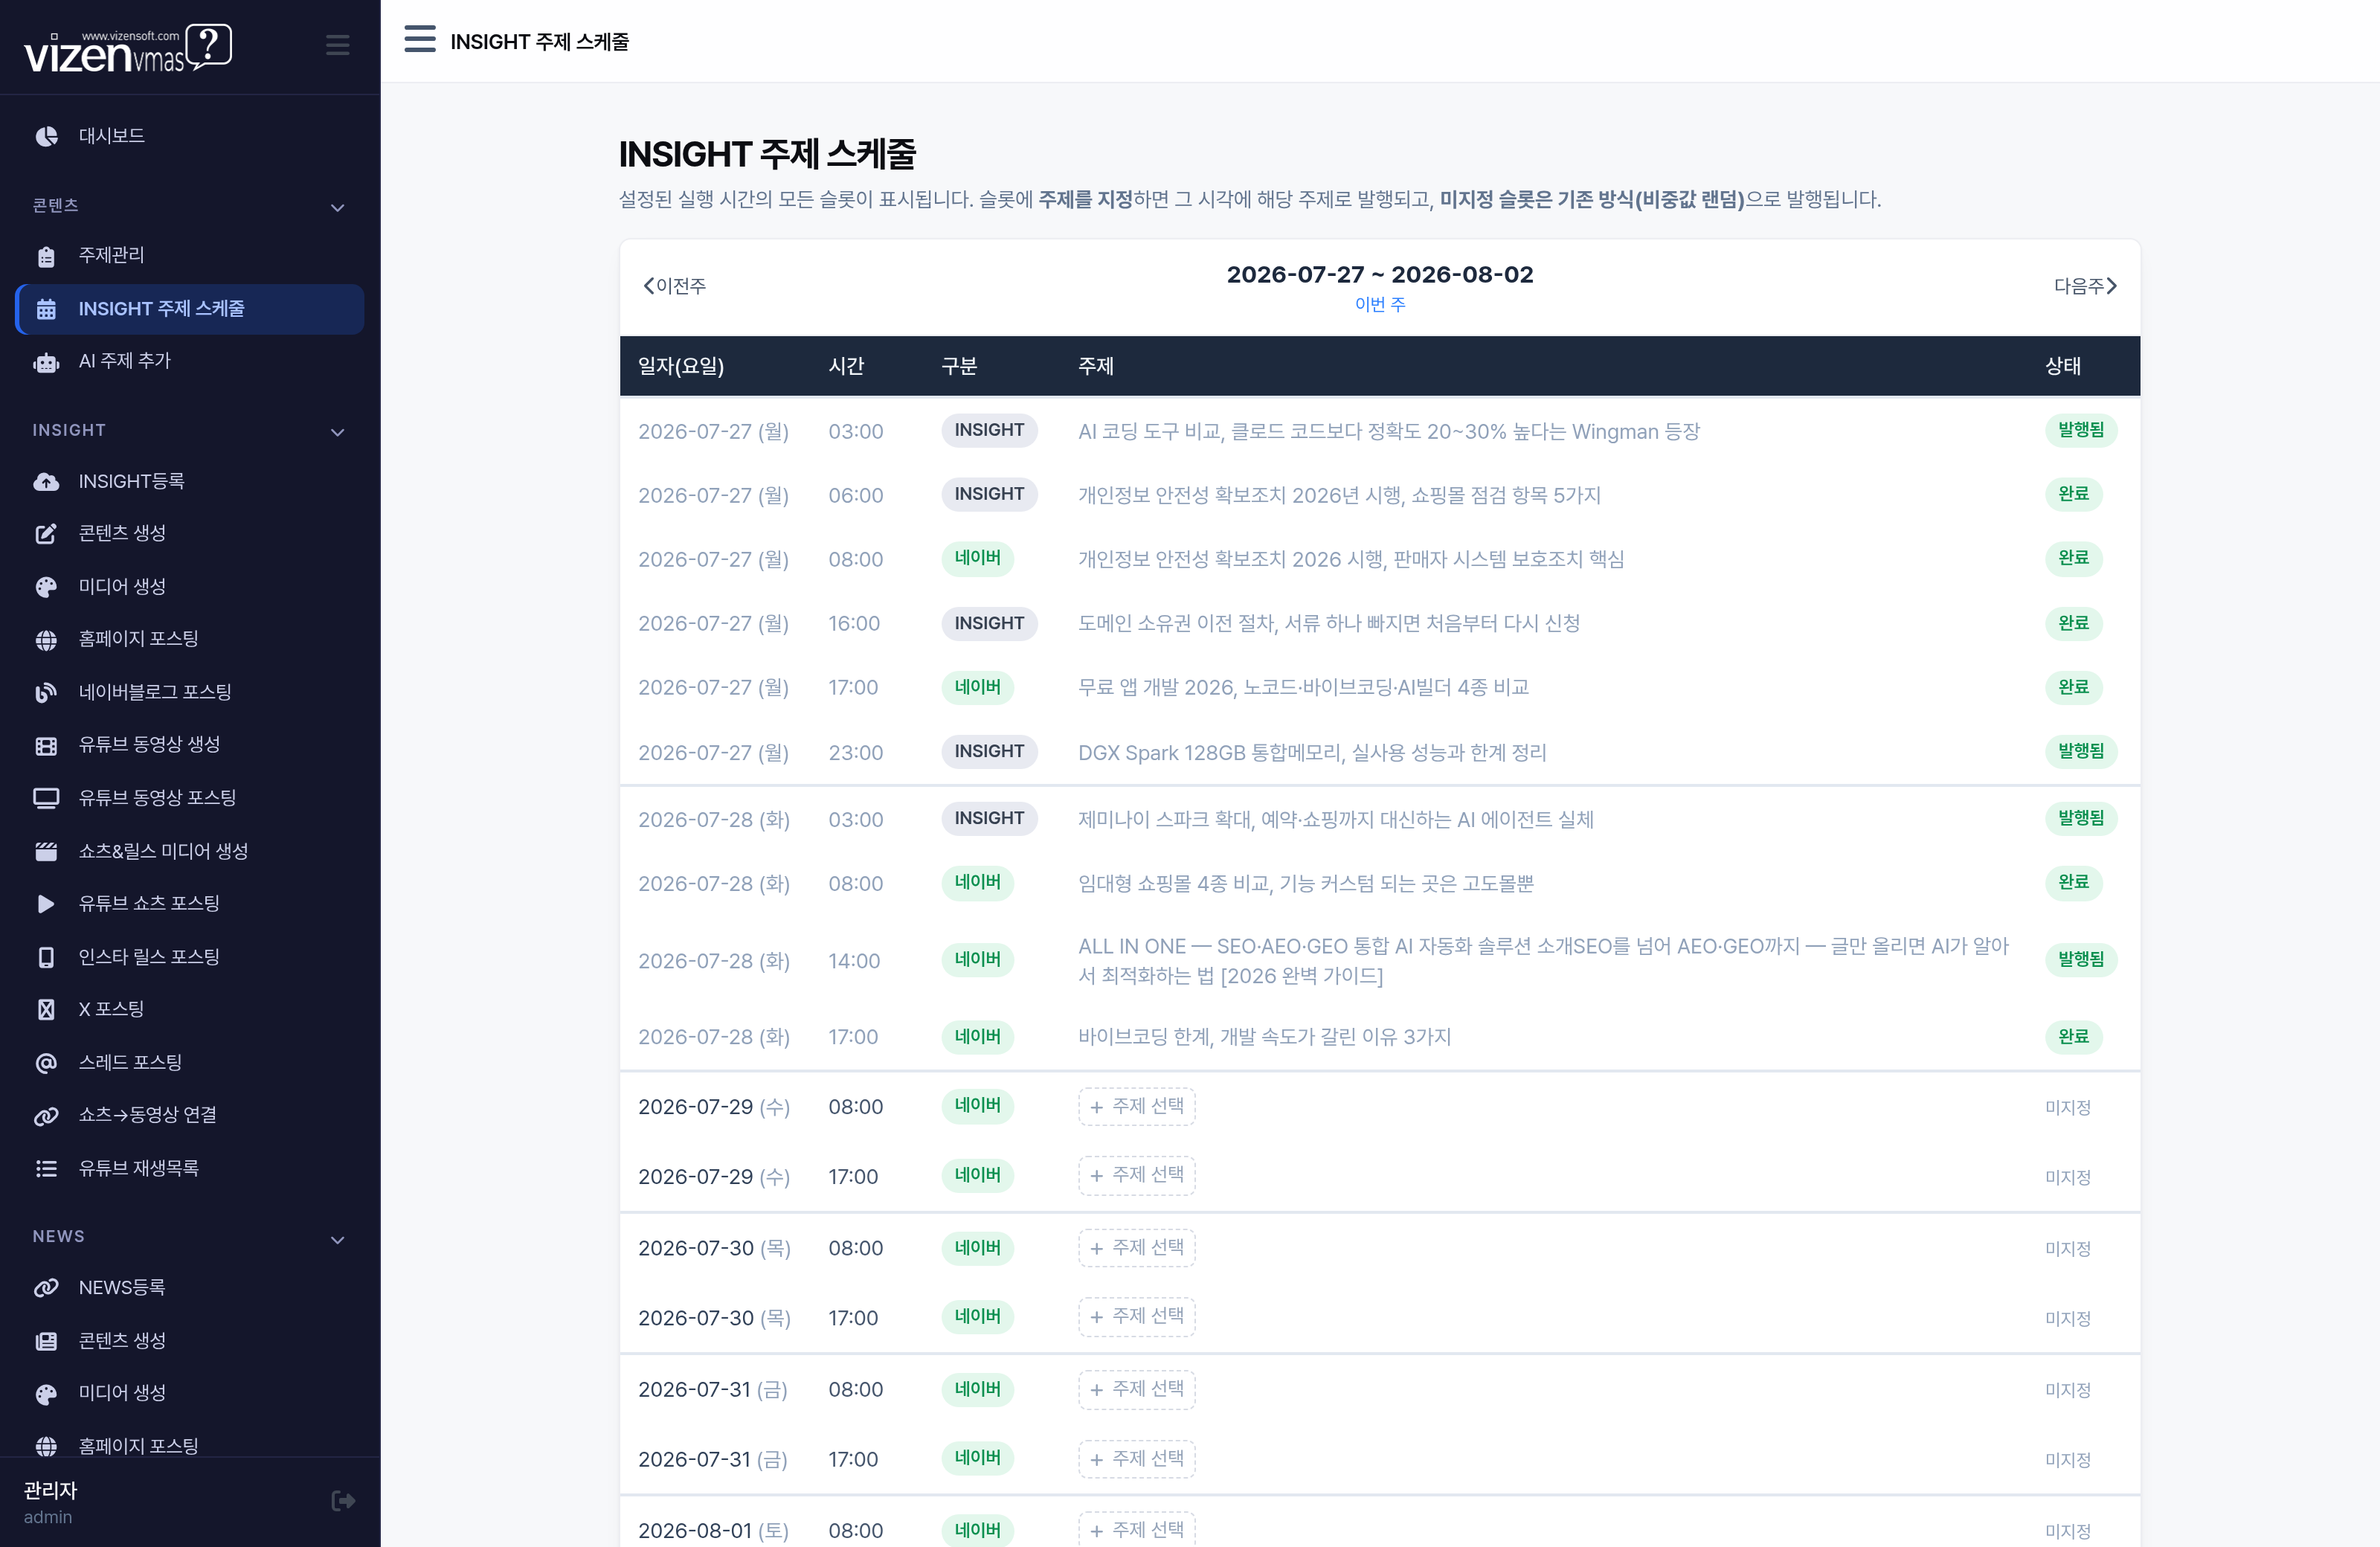Click the 관리자 admin profile name
This screenshot has width=2380, height=1547.
pos(50,1491)
